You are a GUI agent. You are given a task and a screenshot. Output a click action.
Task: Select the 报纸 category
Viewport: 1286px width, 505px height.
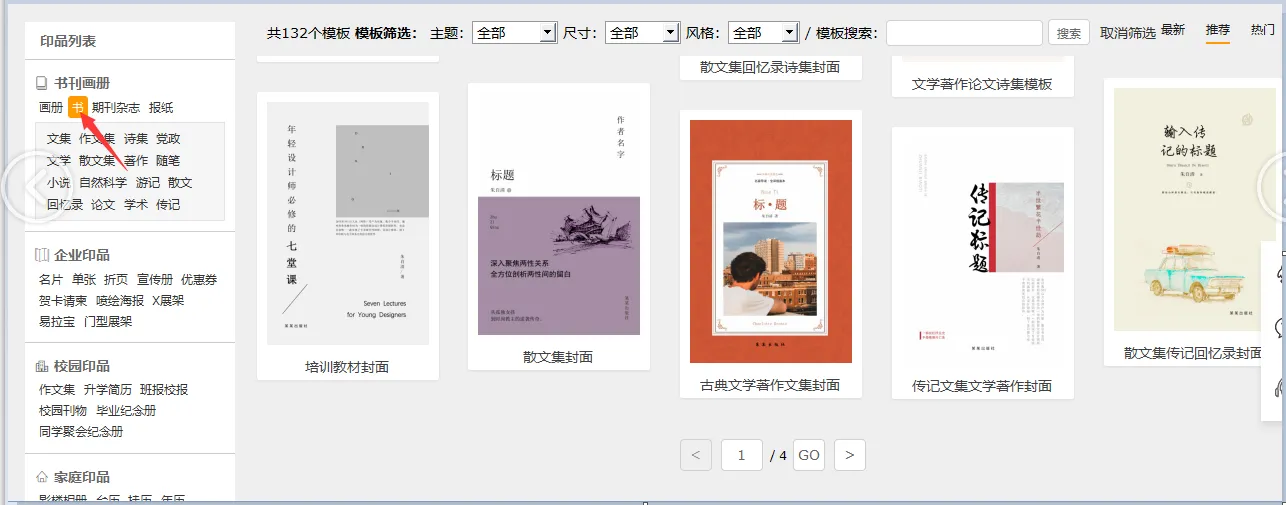[161, 108]
